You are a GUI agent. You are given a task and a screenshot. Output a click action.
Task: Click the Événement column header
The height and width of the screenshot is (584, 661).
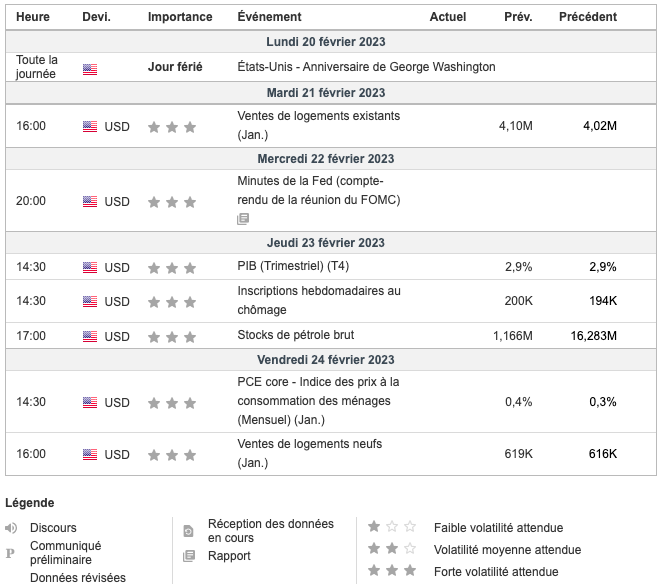pyautogui.click(x=269, y=17)
